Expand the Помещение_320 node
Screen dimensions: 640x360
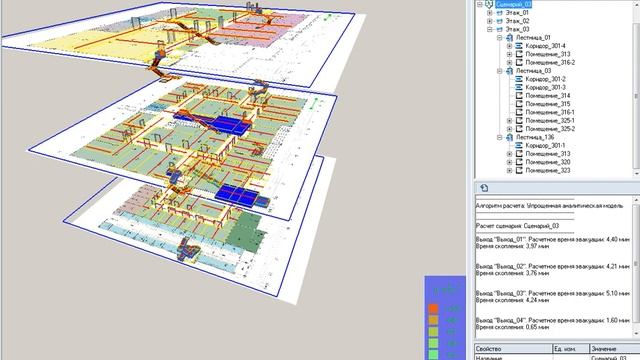(509, 162)
